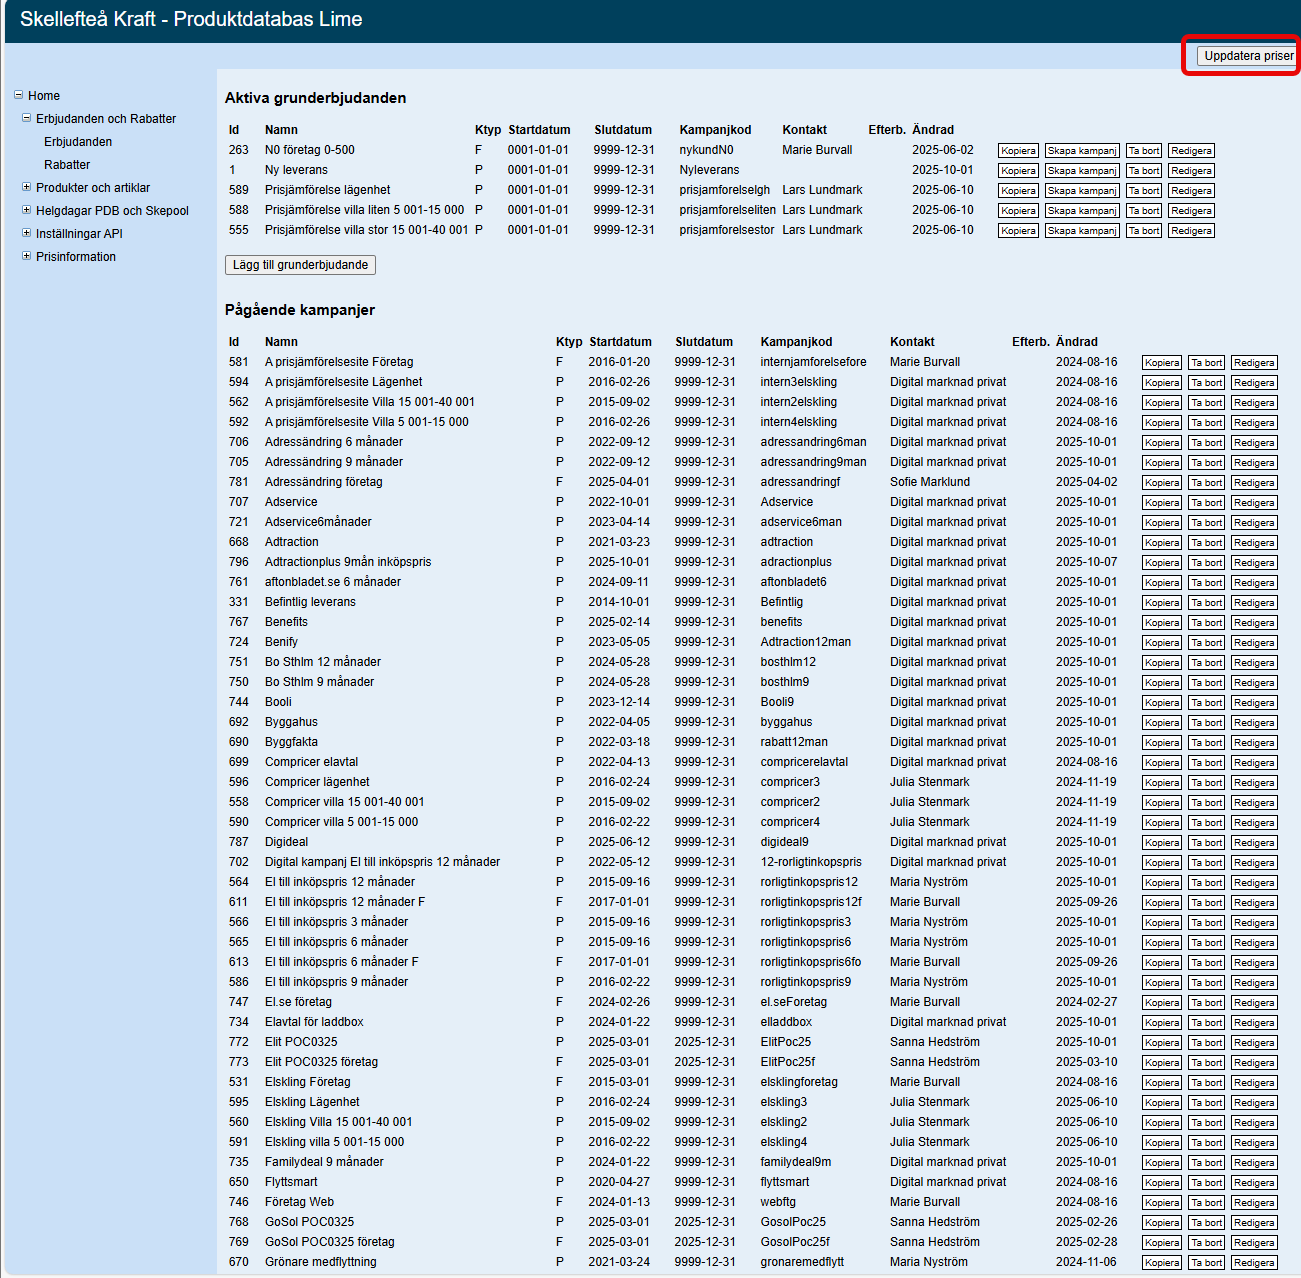
Task: Collapse Erbjudanden och Rabatter tree node
Action: [27, 118]
